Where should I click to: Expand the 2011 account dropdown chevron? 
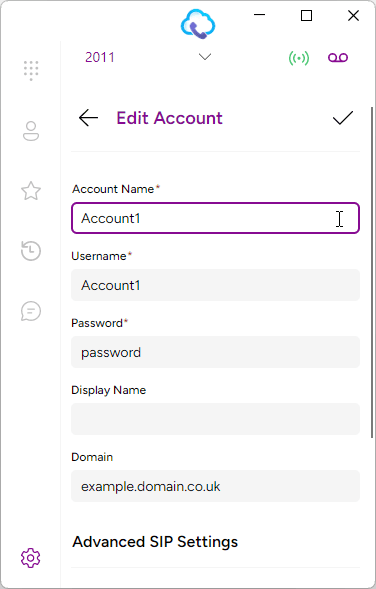(205, 57)
